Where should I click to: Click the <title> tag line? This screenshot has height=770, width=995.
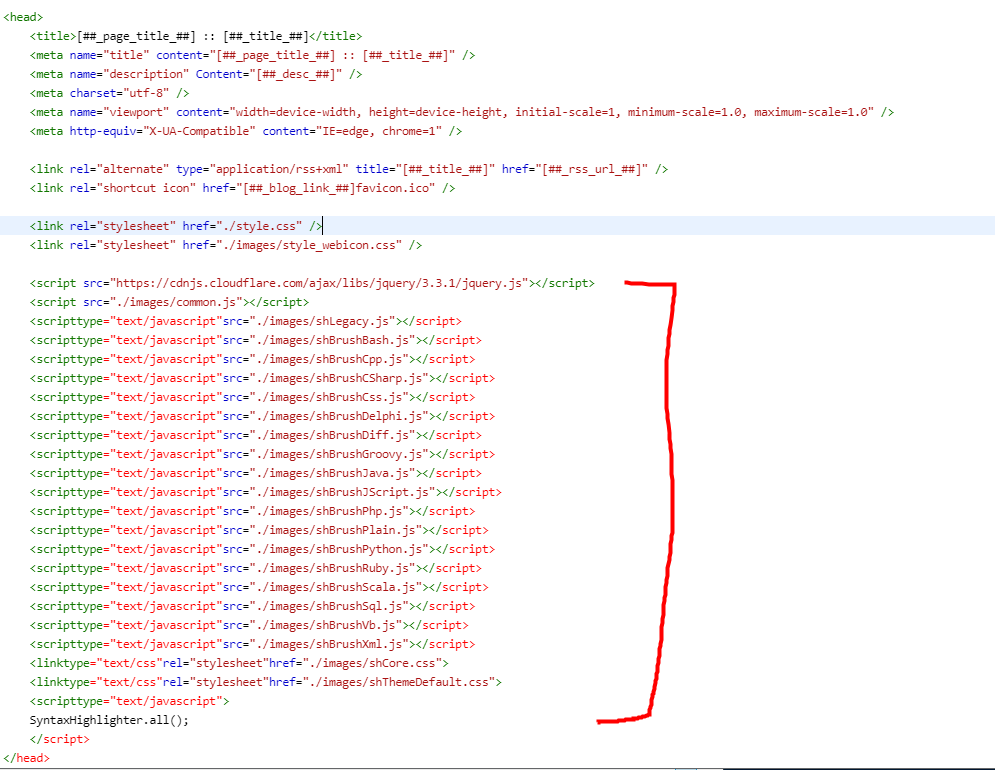pyautogui.click(x=195, y=36)
